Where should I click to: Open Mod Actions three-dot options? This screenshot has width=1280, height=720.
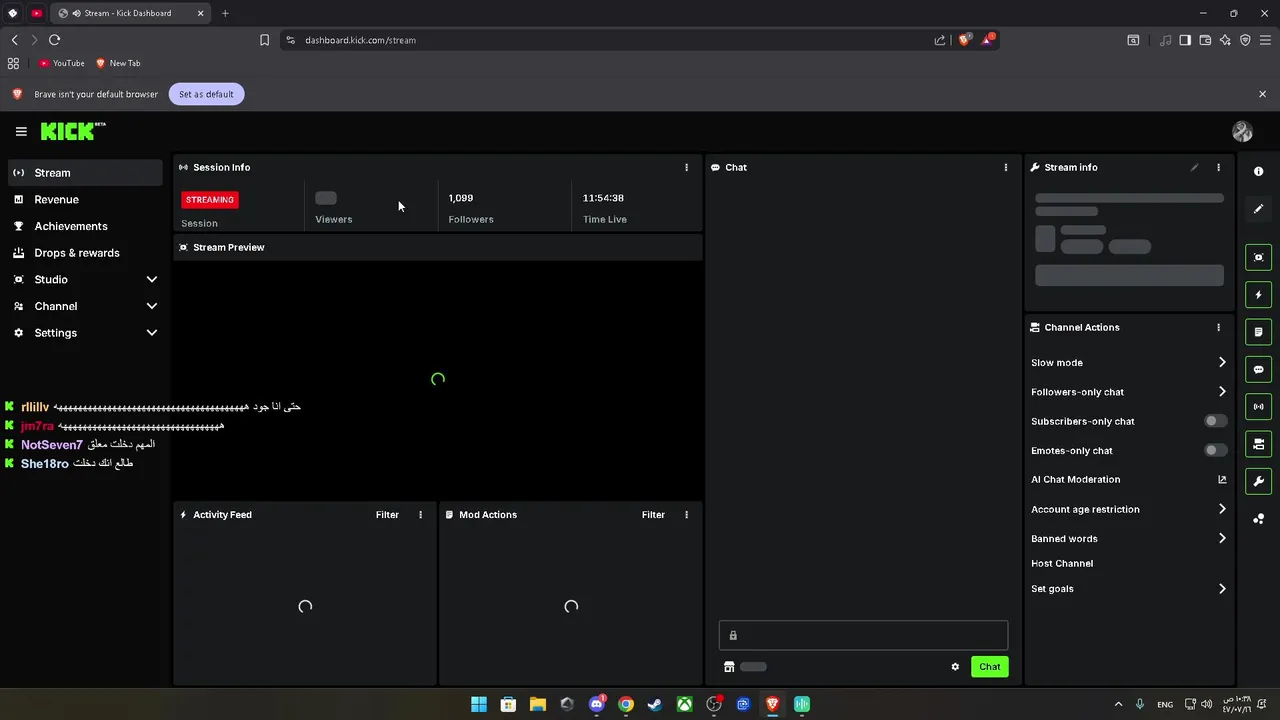(686, 514)
